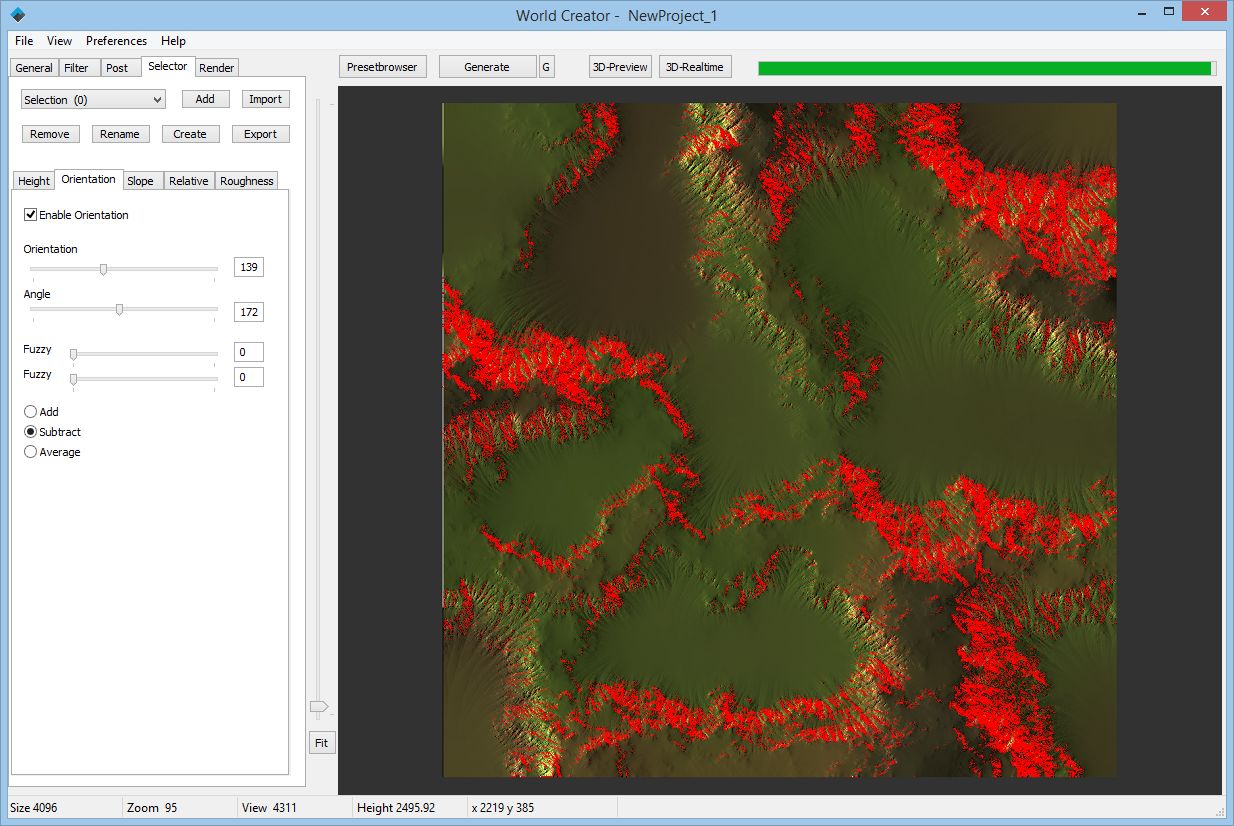Export the current selection
The image size is (1234, 826).
coord(260,133)
